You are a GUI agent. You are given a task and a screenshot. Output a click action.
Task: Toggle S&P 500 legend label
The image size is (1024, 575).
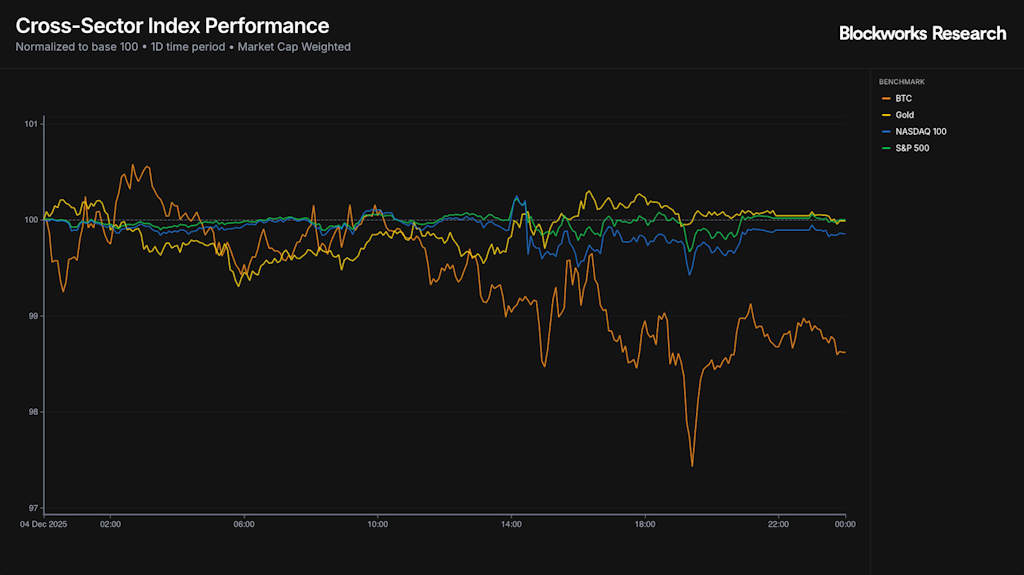(912, 148)
